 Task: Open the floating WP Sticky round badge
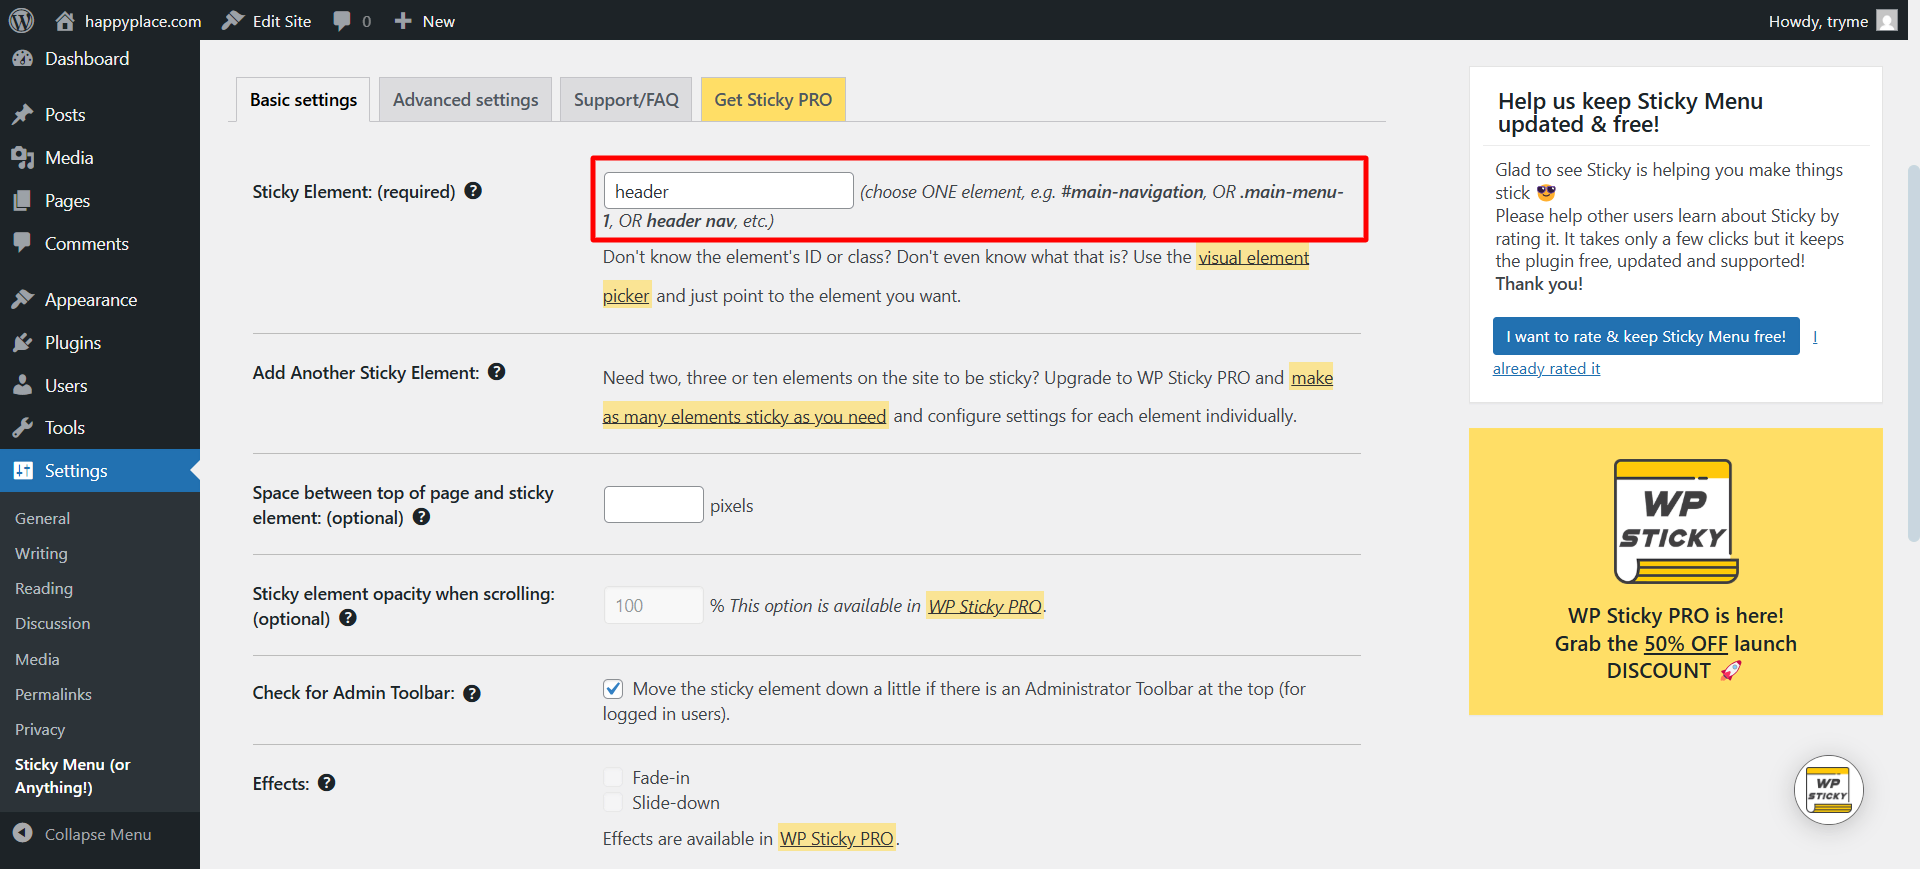pos(1828,790)
